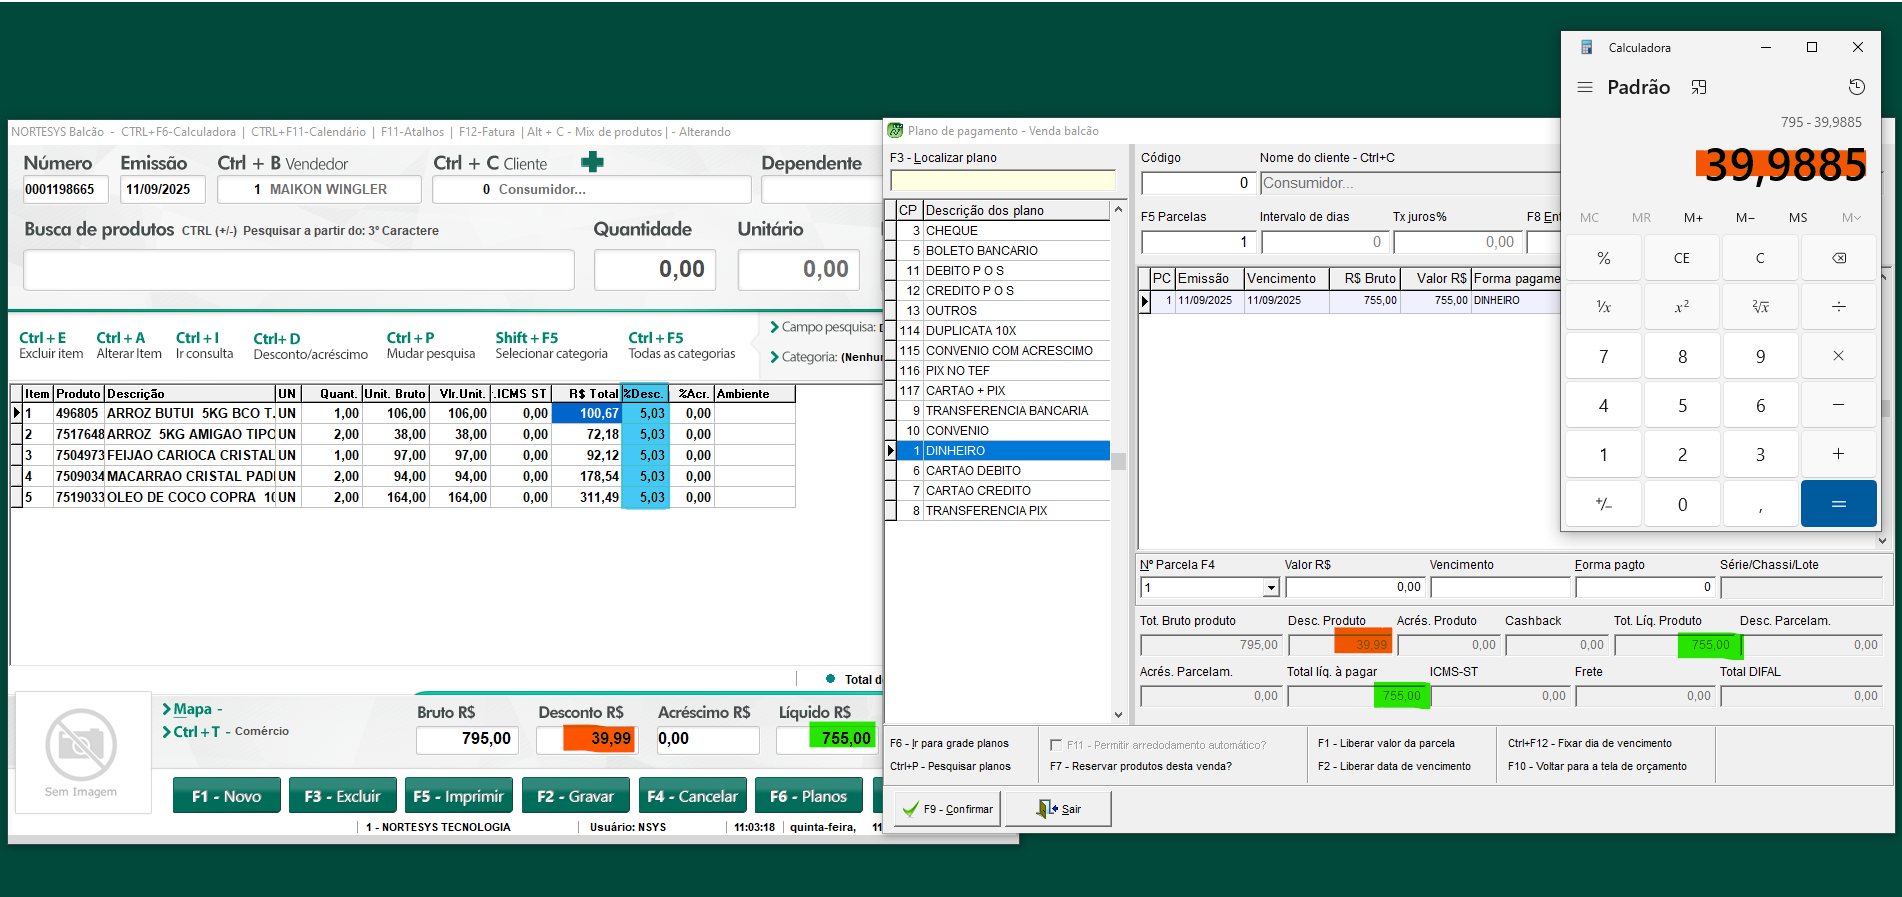
Task: Click the square root calculator key
Action: (1760, 307)
